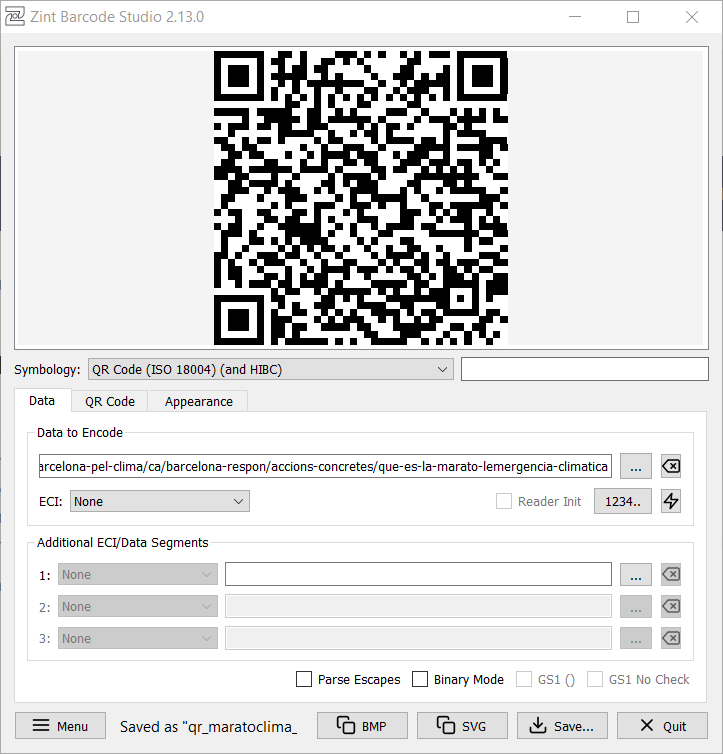Click the Data to Encode input field
This screenshot has width=723, height=754.
coord(324,467)
